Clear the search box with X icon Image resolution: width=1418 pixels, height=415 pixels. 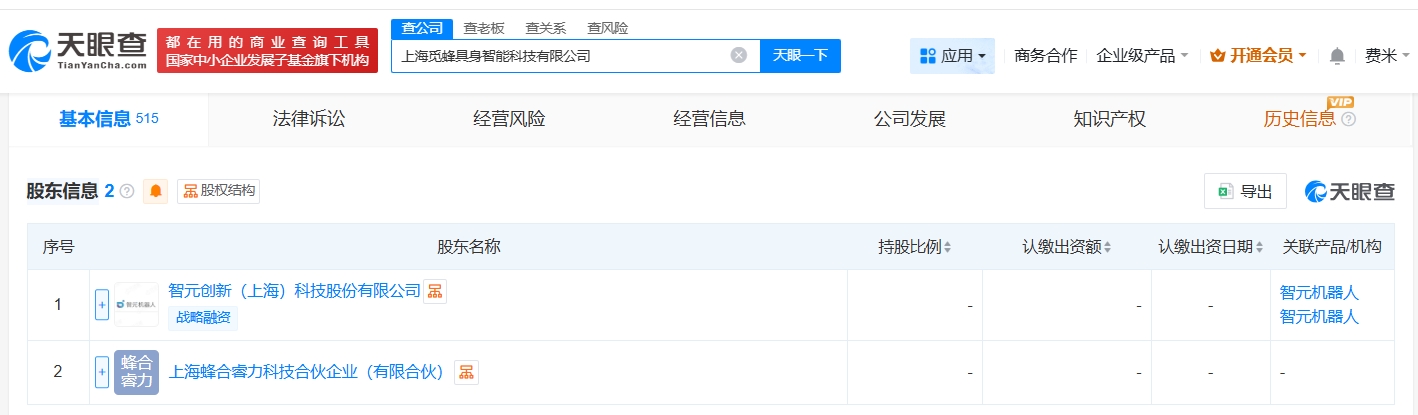point(738,56)
